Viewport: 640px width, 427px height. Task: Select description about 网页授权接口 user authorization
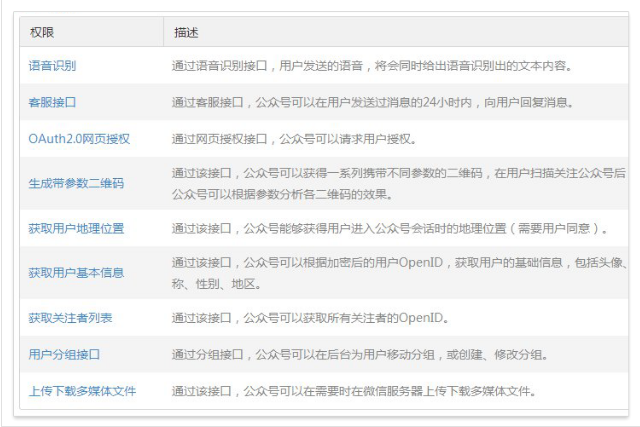pyautogui.click(x=294, y=139)
